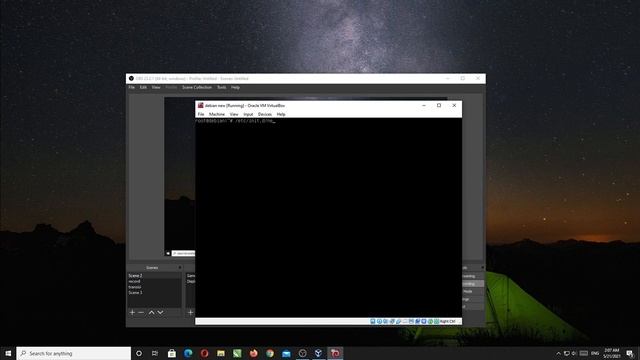640x360 pixels.
Task: Open File Explorer from taskbar
Action: (221, 353)
